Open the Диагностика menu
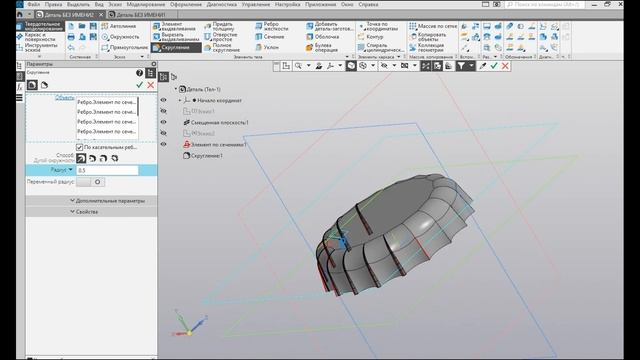The height and width of the screenshot is (360, 640). (222, 4)
